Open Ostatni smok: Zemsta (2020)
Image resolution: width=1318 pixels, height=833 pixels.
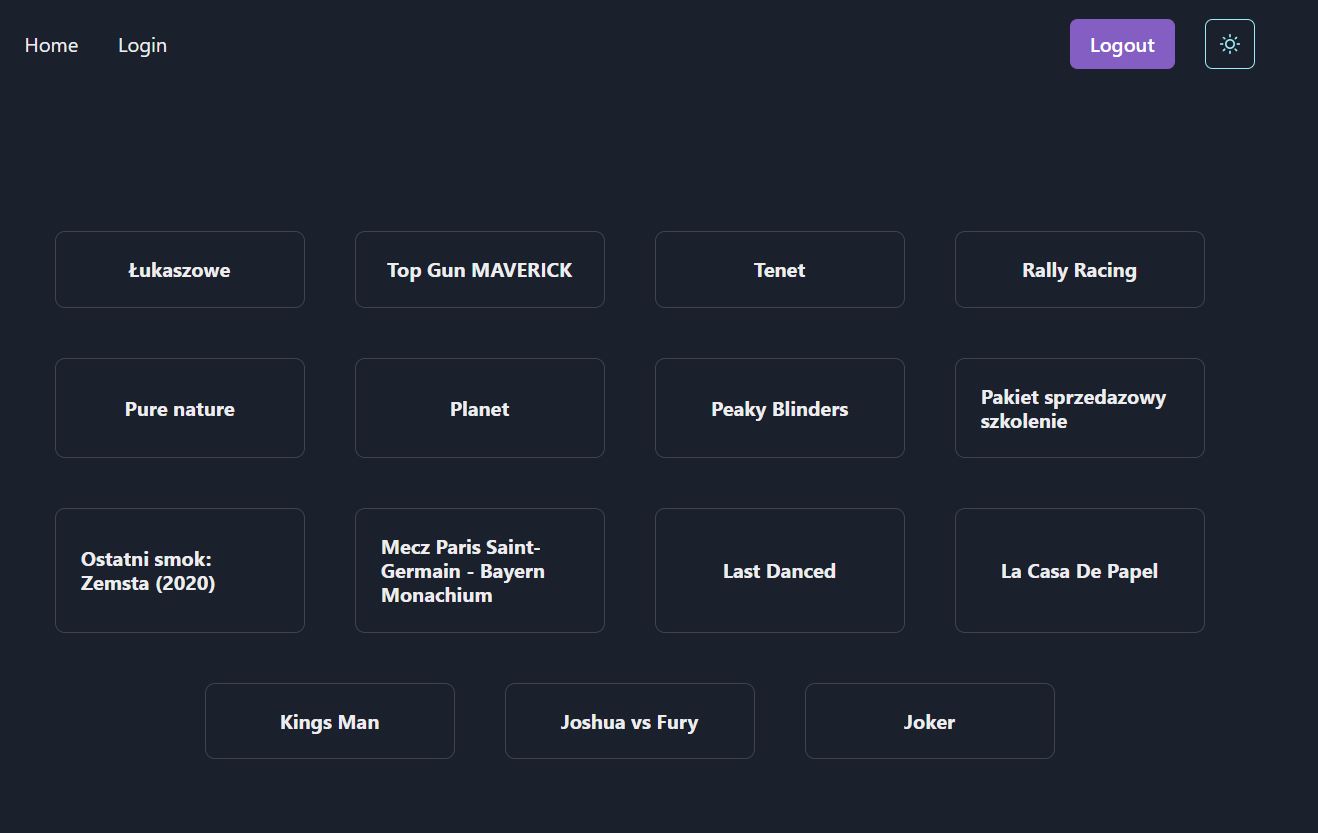point(180,570)
